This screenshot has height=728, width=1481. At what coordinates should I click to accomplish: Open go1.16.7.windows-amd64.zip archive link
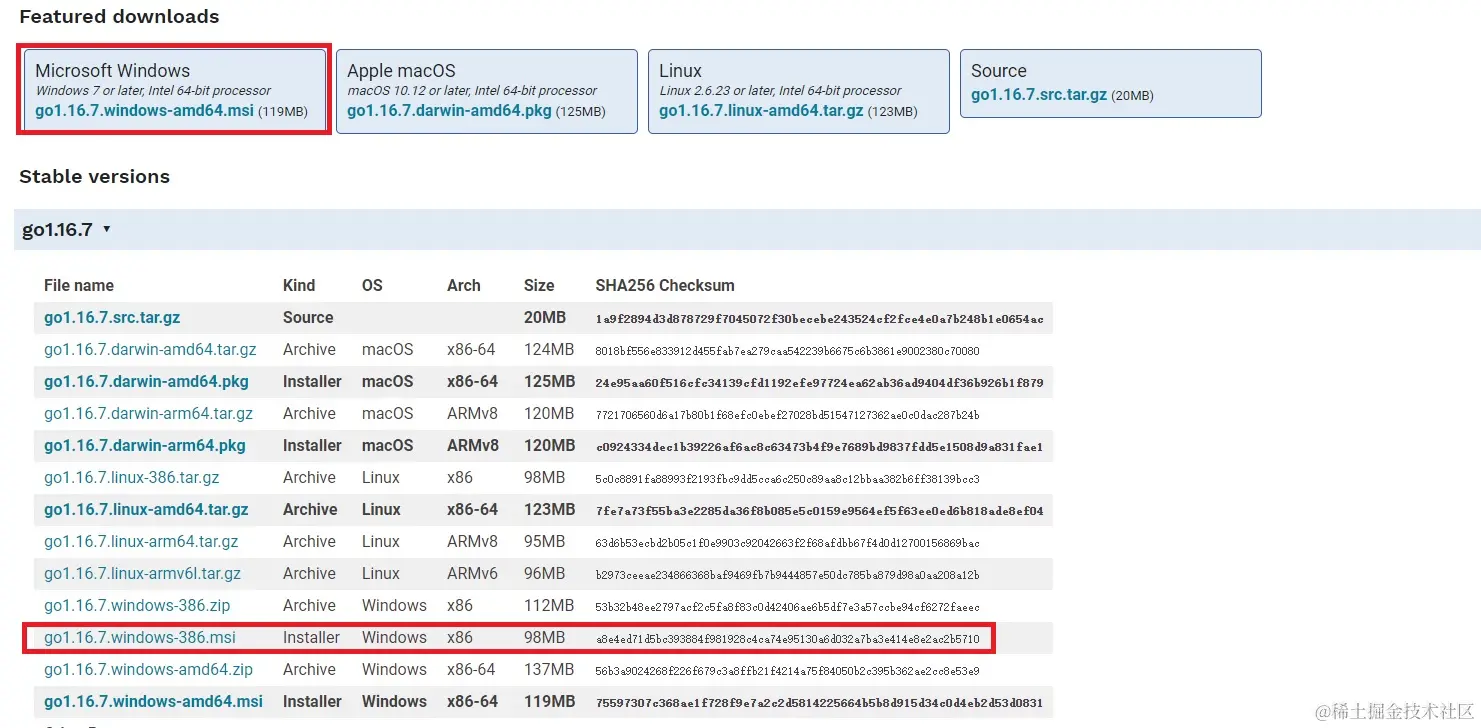pyautogui.click(x=148, y=669)
